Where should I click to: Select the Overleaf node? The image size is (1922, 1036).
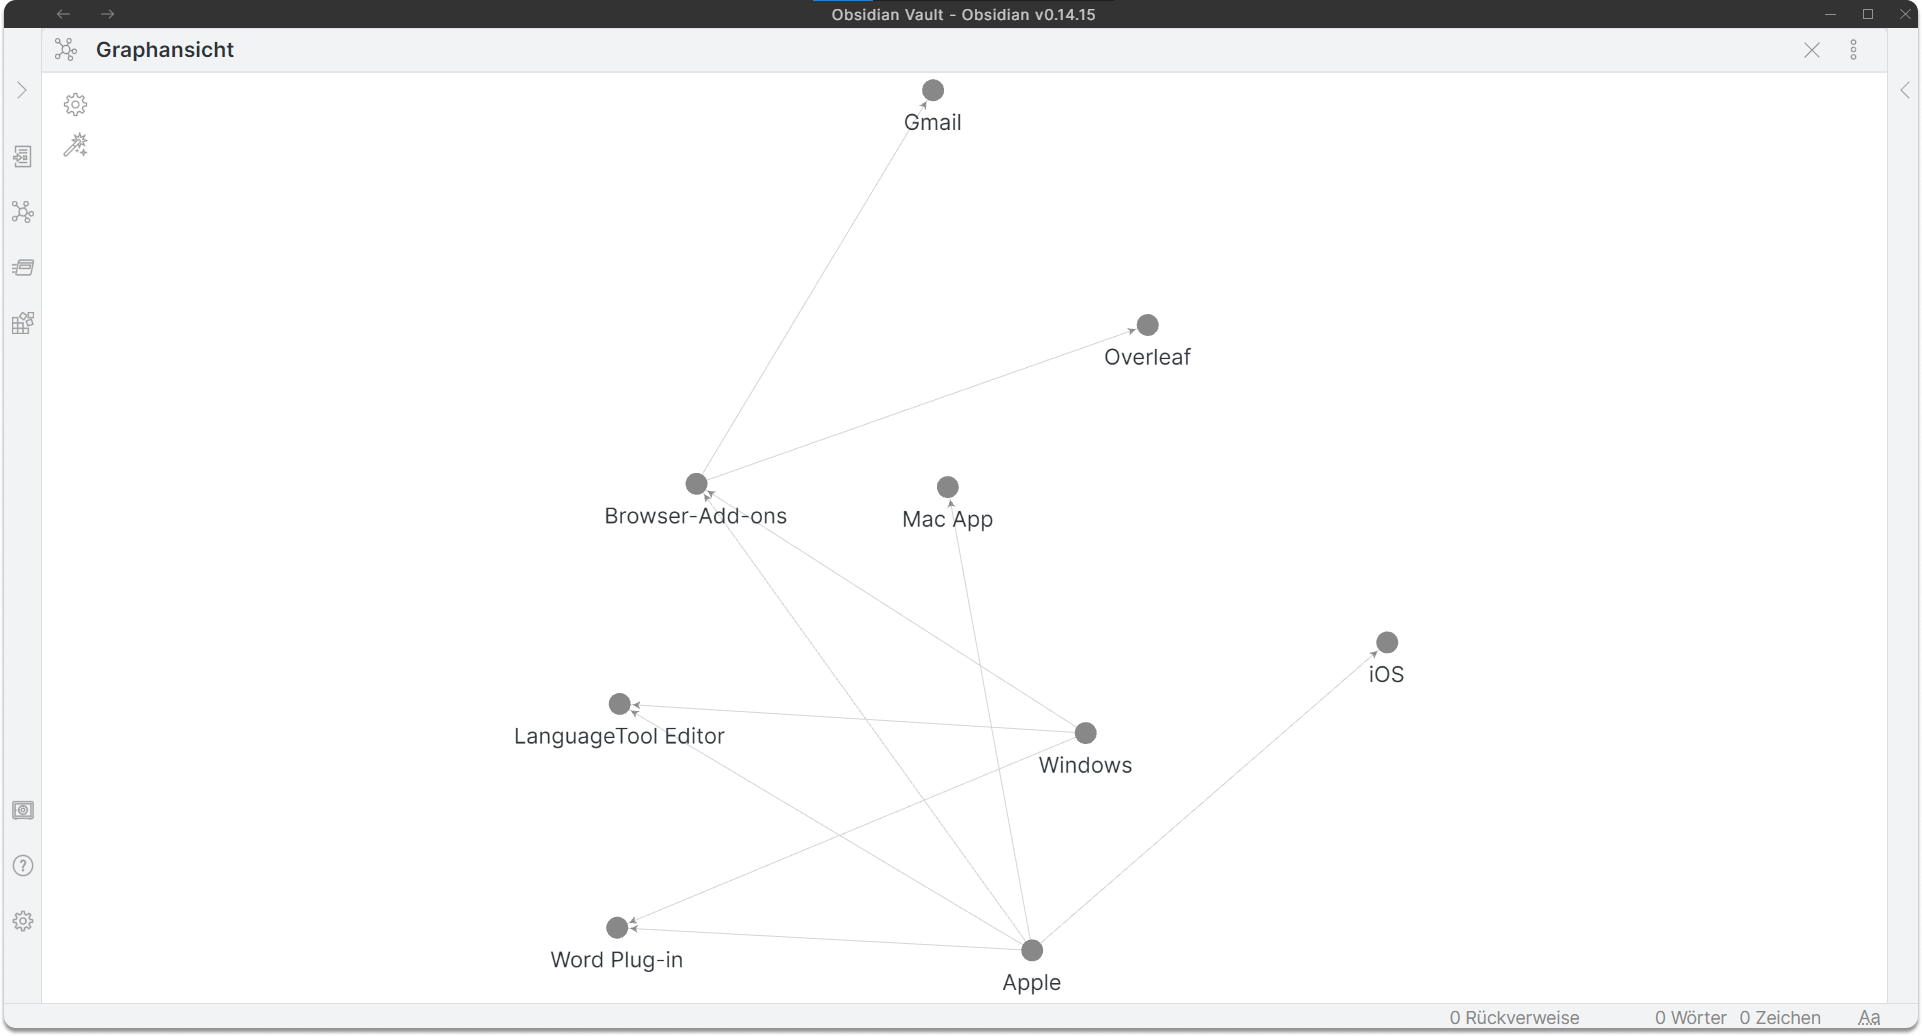tap(1148, 325)
